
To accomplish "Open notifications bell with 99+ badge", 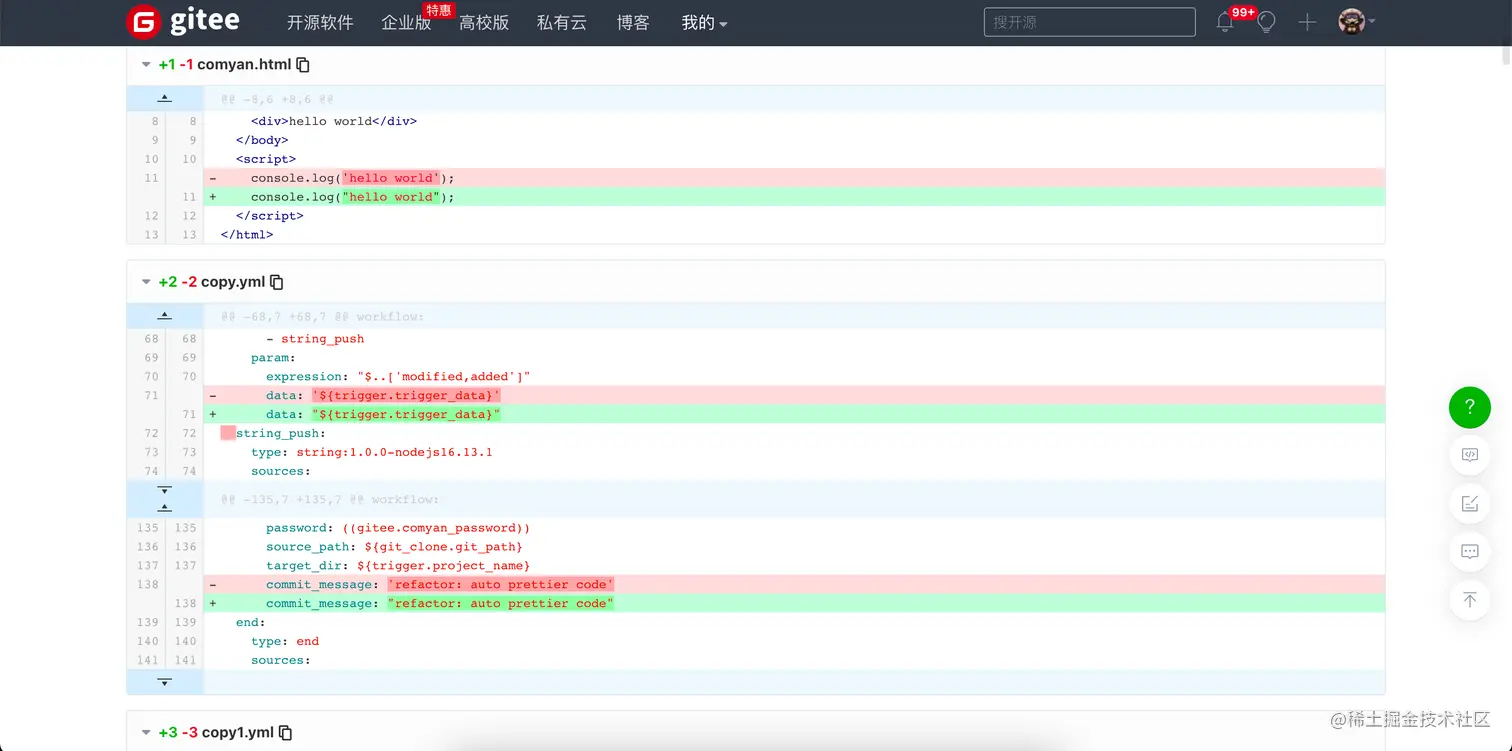I will (1225, 22).
